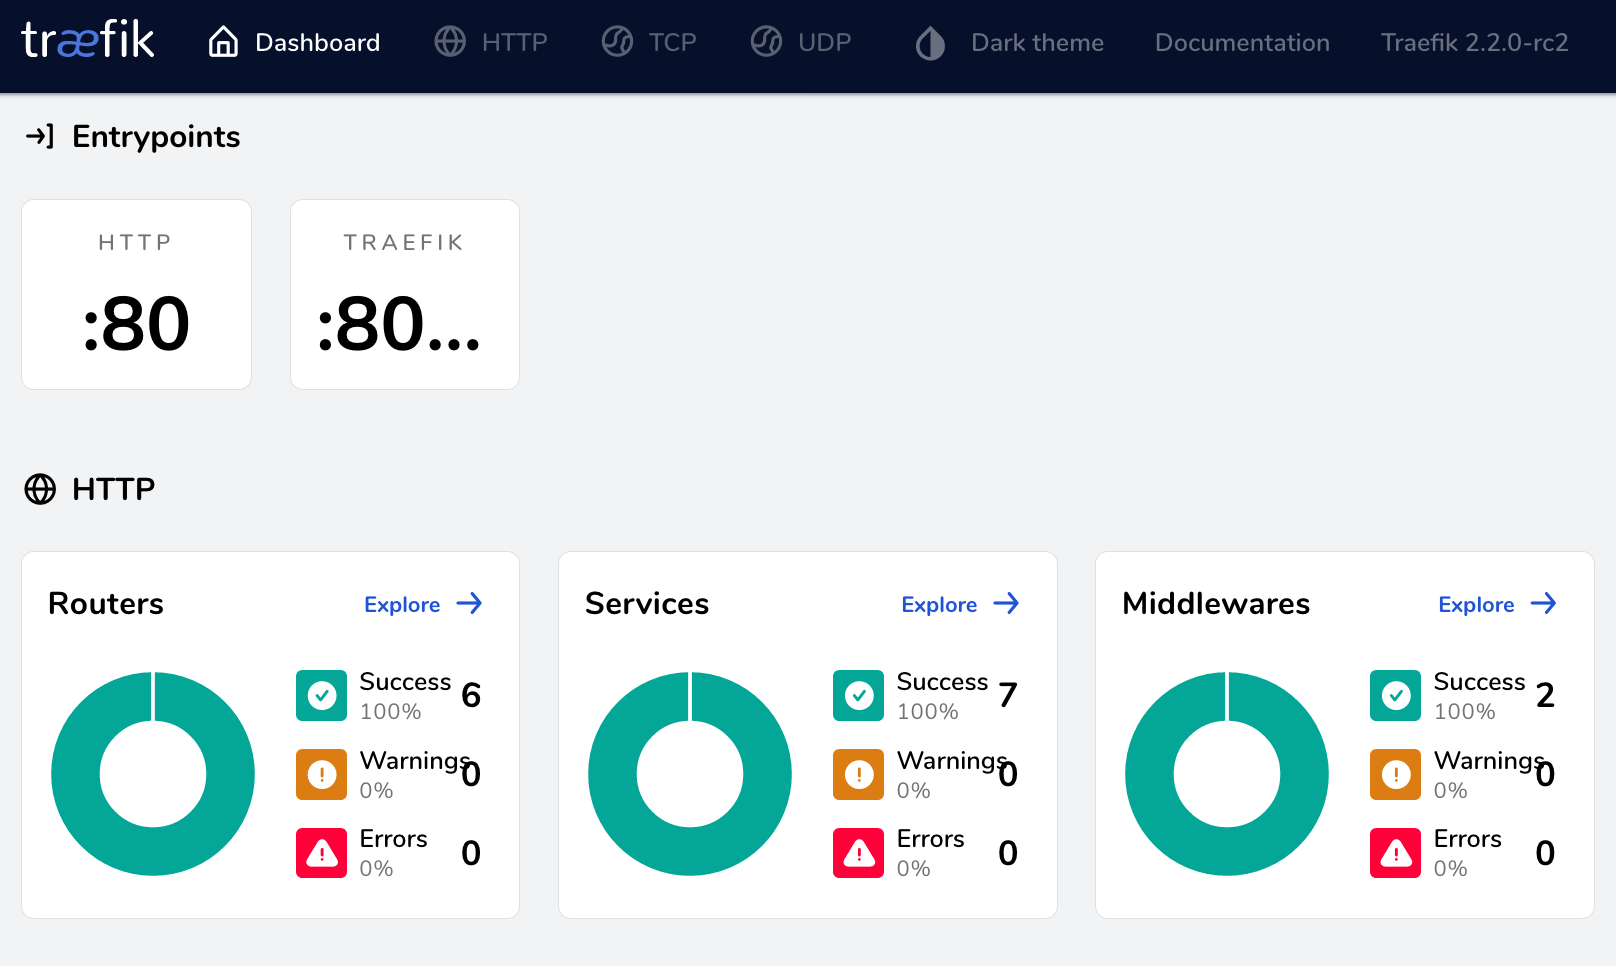Click the Services Success checkmark icon
Viewport: 1616px width, 966px height.
tap(859, 695)
